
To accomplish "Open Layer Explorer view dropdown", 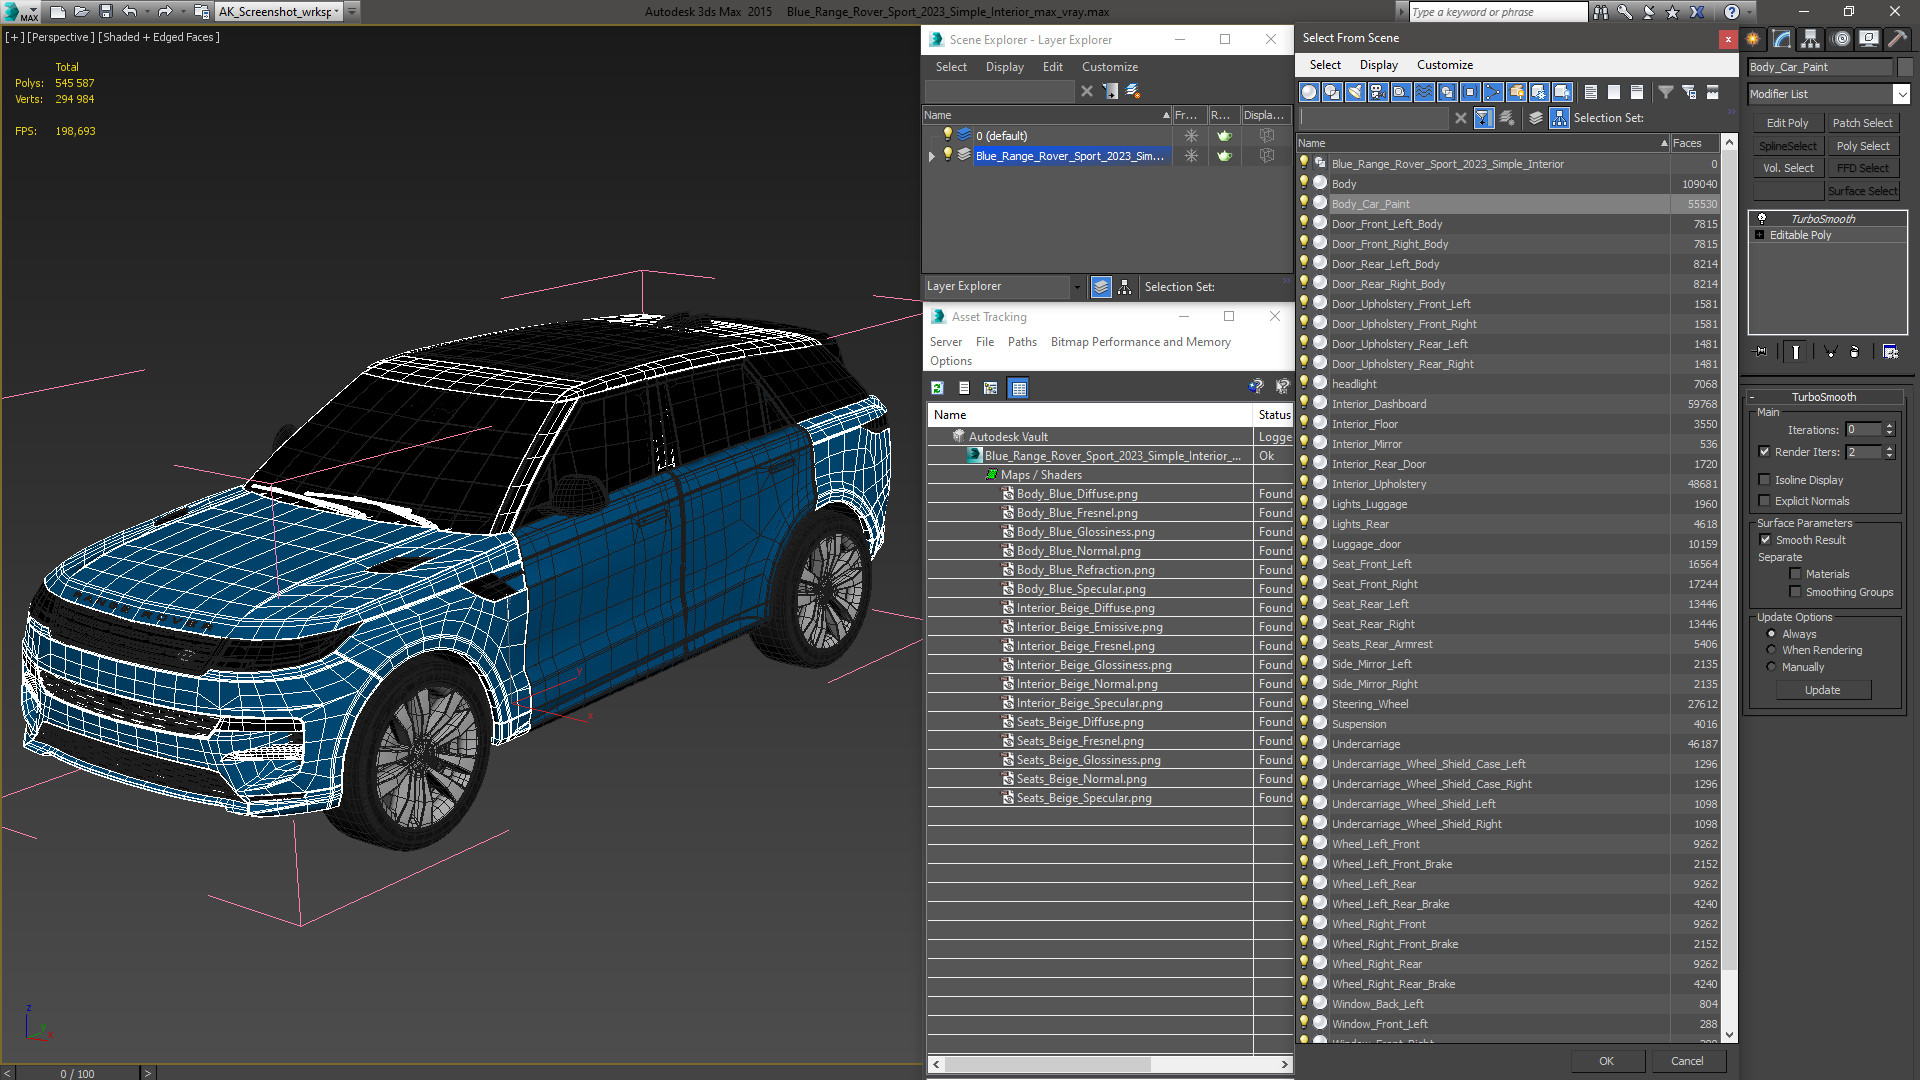I will tap(1077, 287).
